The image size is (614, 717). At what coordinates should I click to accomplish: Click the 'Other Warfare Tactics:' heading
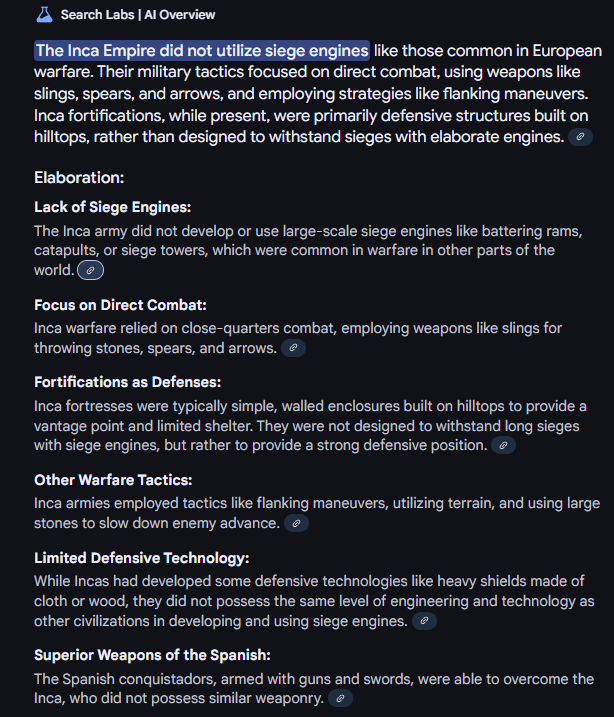[x=113, y=480]
